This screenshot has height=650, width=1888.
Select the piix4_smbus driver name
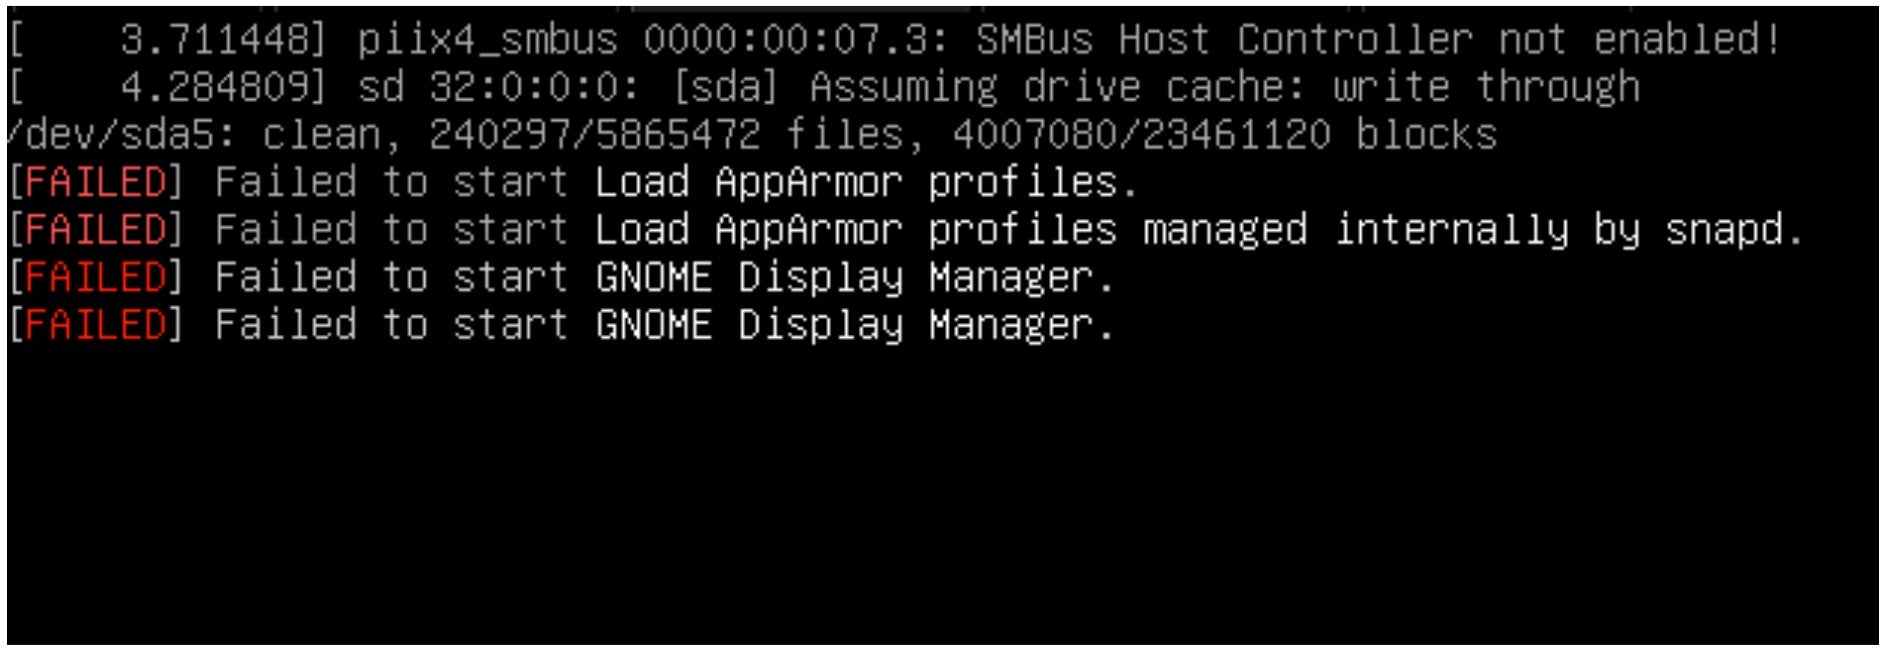[487, 40]
